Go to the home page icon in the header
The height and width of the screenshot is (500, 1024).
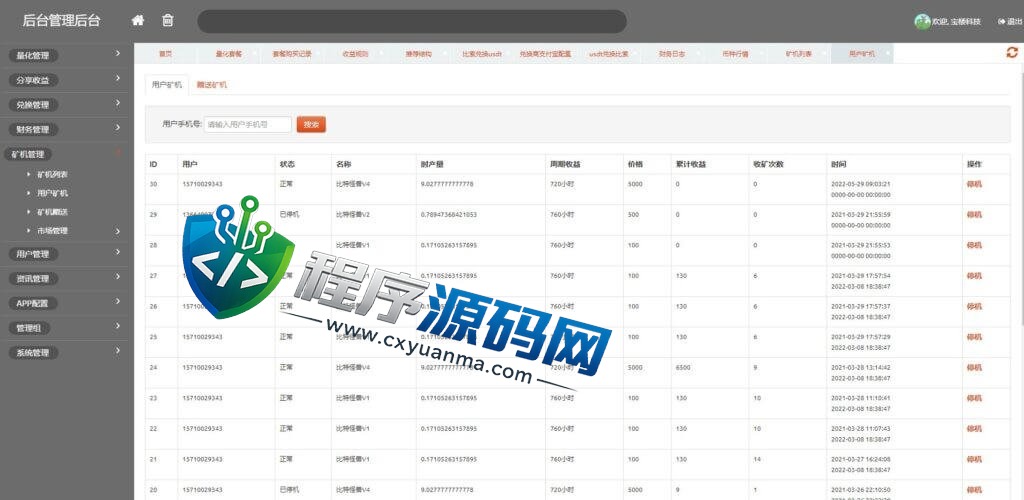(138, 20)
